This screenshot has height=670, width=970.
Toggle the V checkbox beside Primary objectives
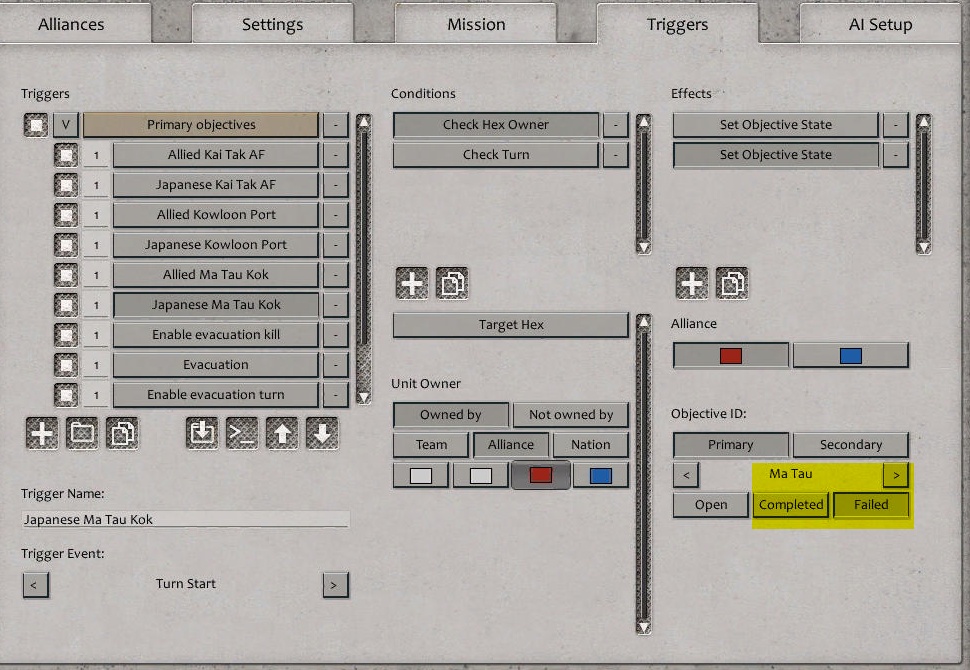[65, 124]
